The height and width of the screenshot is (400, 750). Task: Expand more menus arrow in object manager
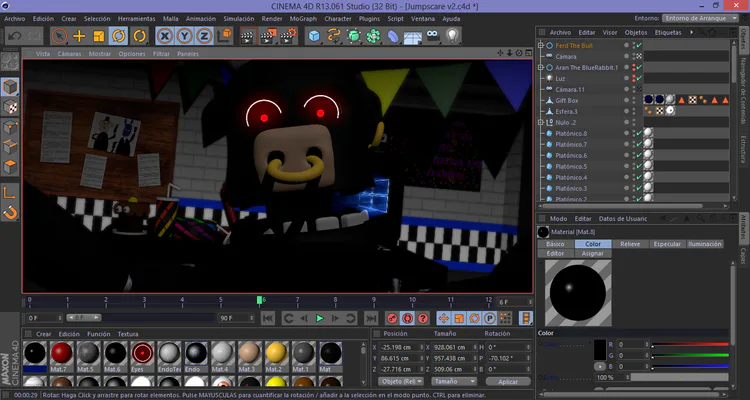pyautogui.click(x=692, y=33)
